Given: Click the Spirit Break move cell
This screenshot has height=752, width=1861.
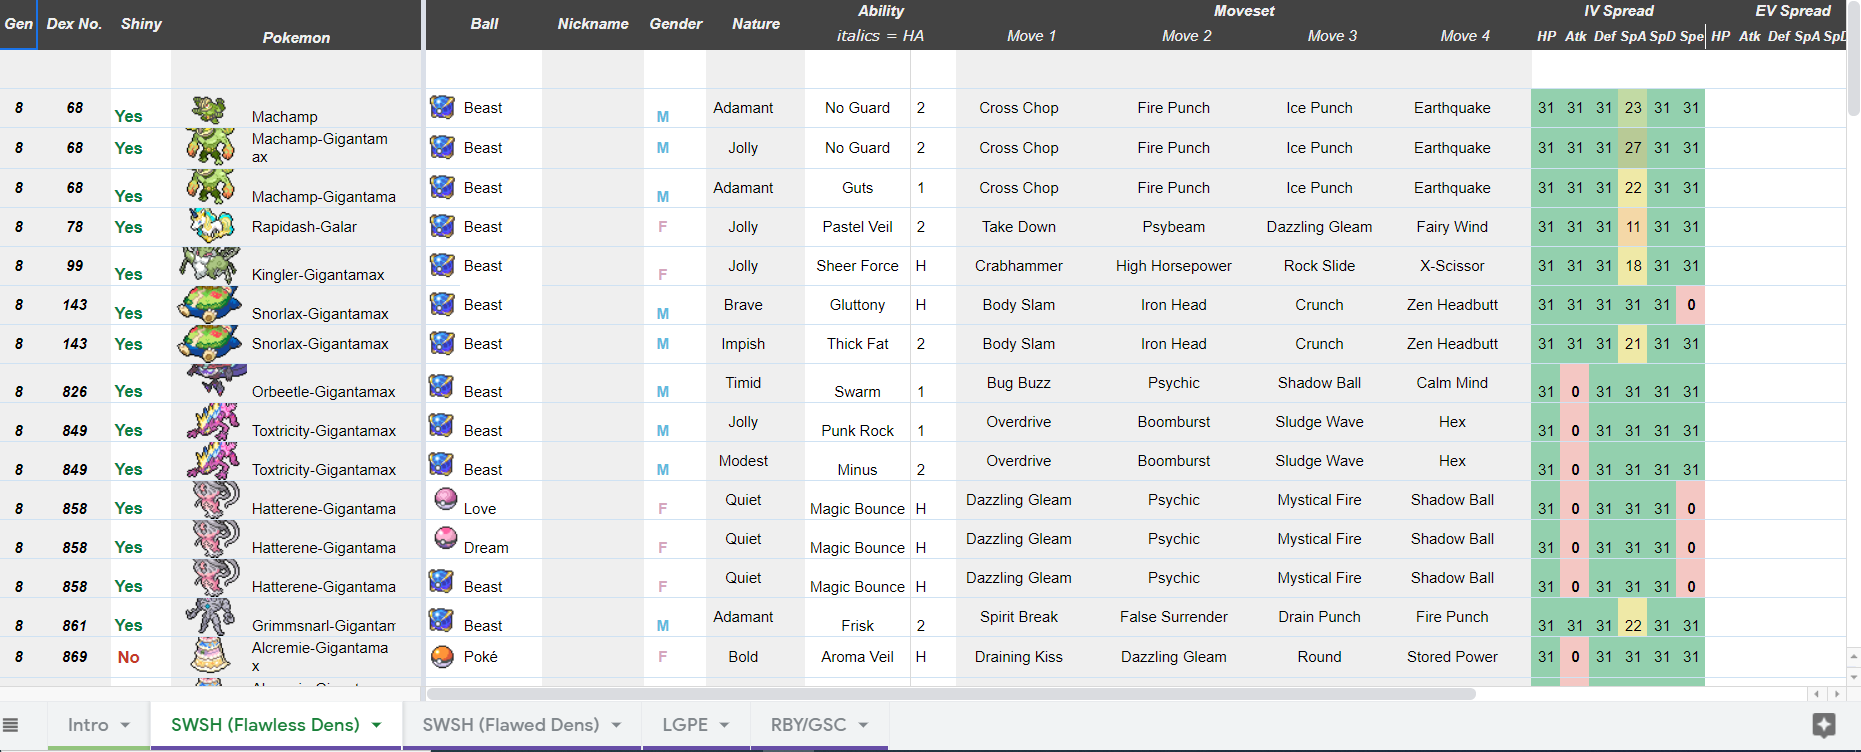Looking at the screenshot, I should pos(1018,617).
